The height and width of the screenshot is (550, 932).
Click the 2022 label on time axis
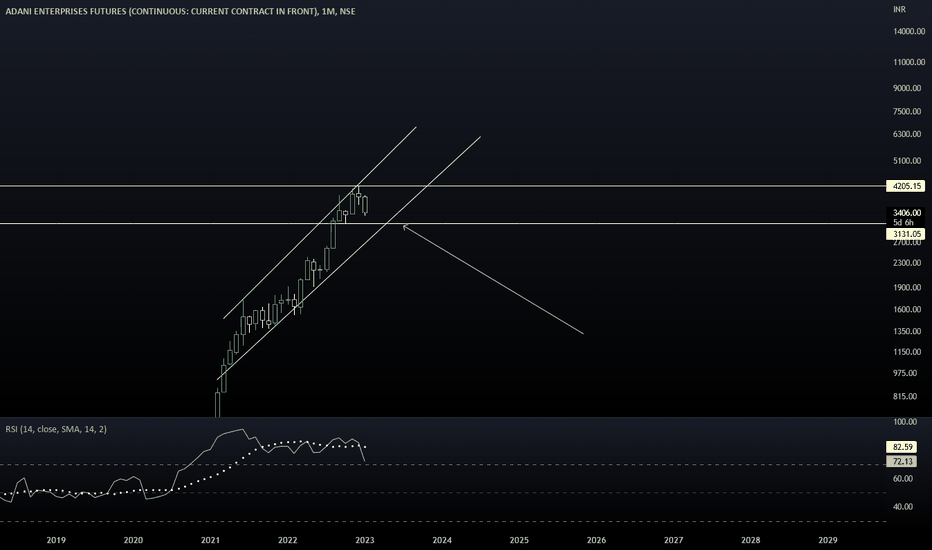(x=288, y=540)
